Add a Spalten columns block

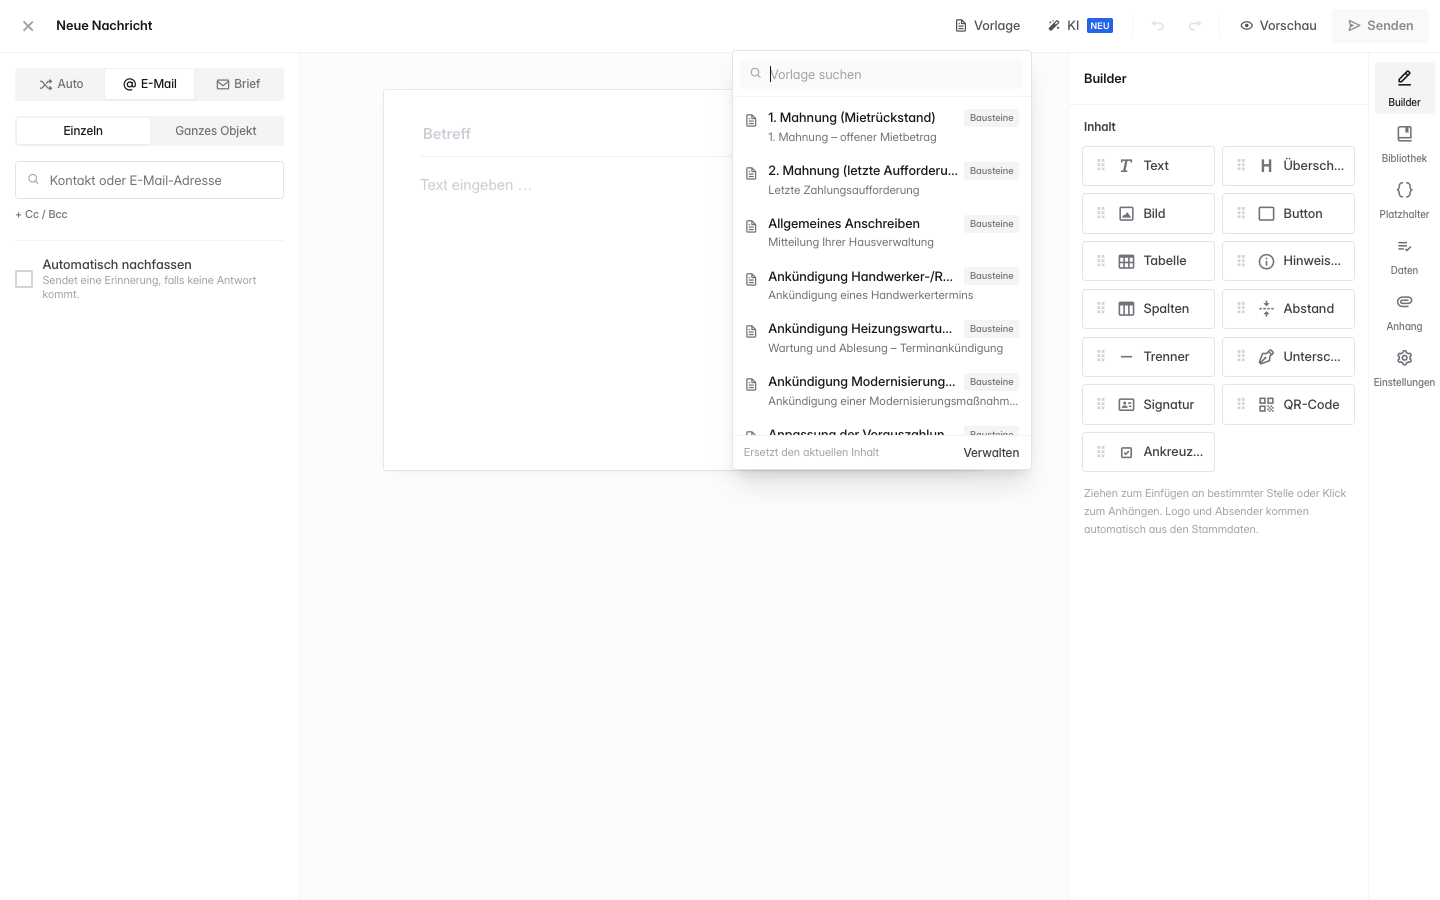[x=1148, y=309]
